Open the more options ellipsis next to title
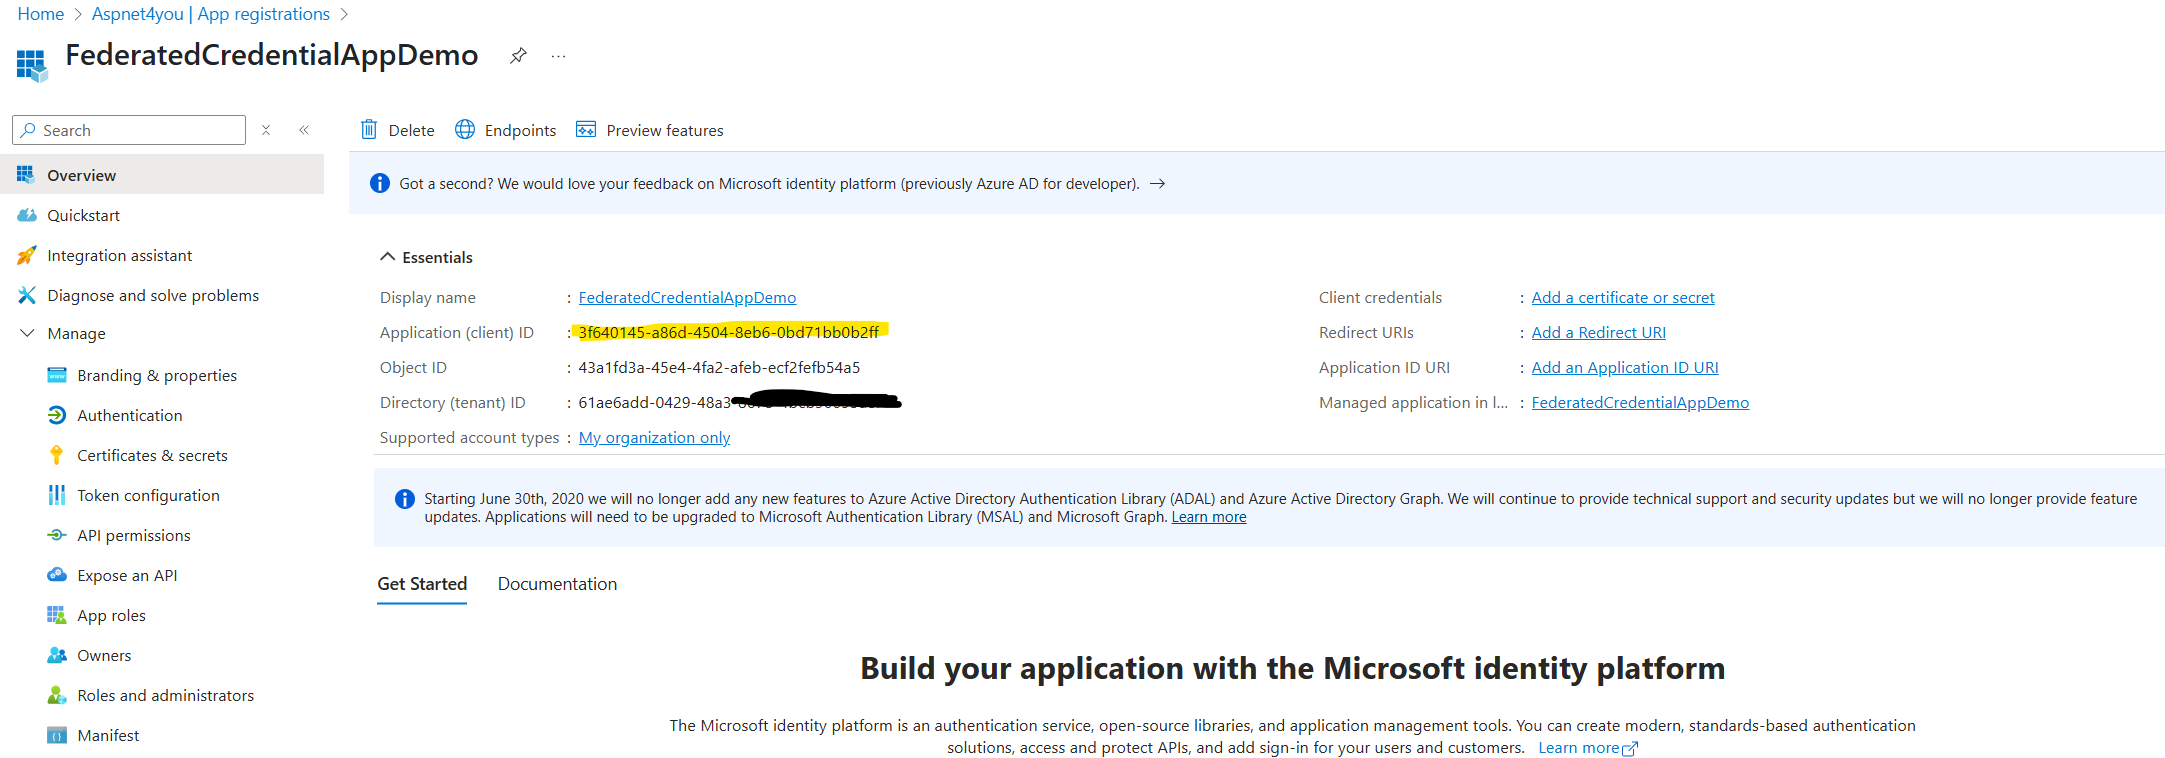Viewport: 2165px width, 758px height. pyautogui.click(x=558, y=57)
